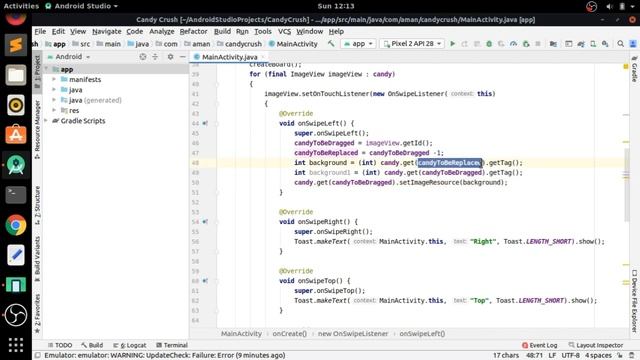Open the Device File Explorer side tab
640x360 pixels.
pyautogui.click(x=635, y=301)
